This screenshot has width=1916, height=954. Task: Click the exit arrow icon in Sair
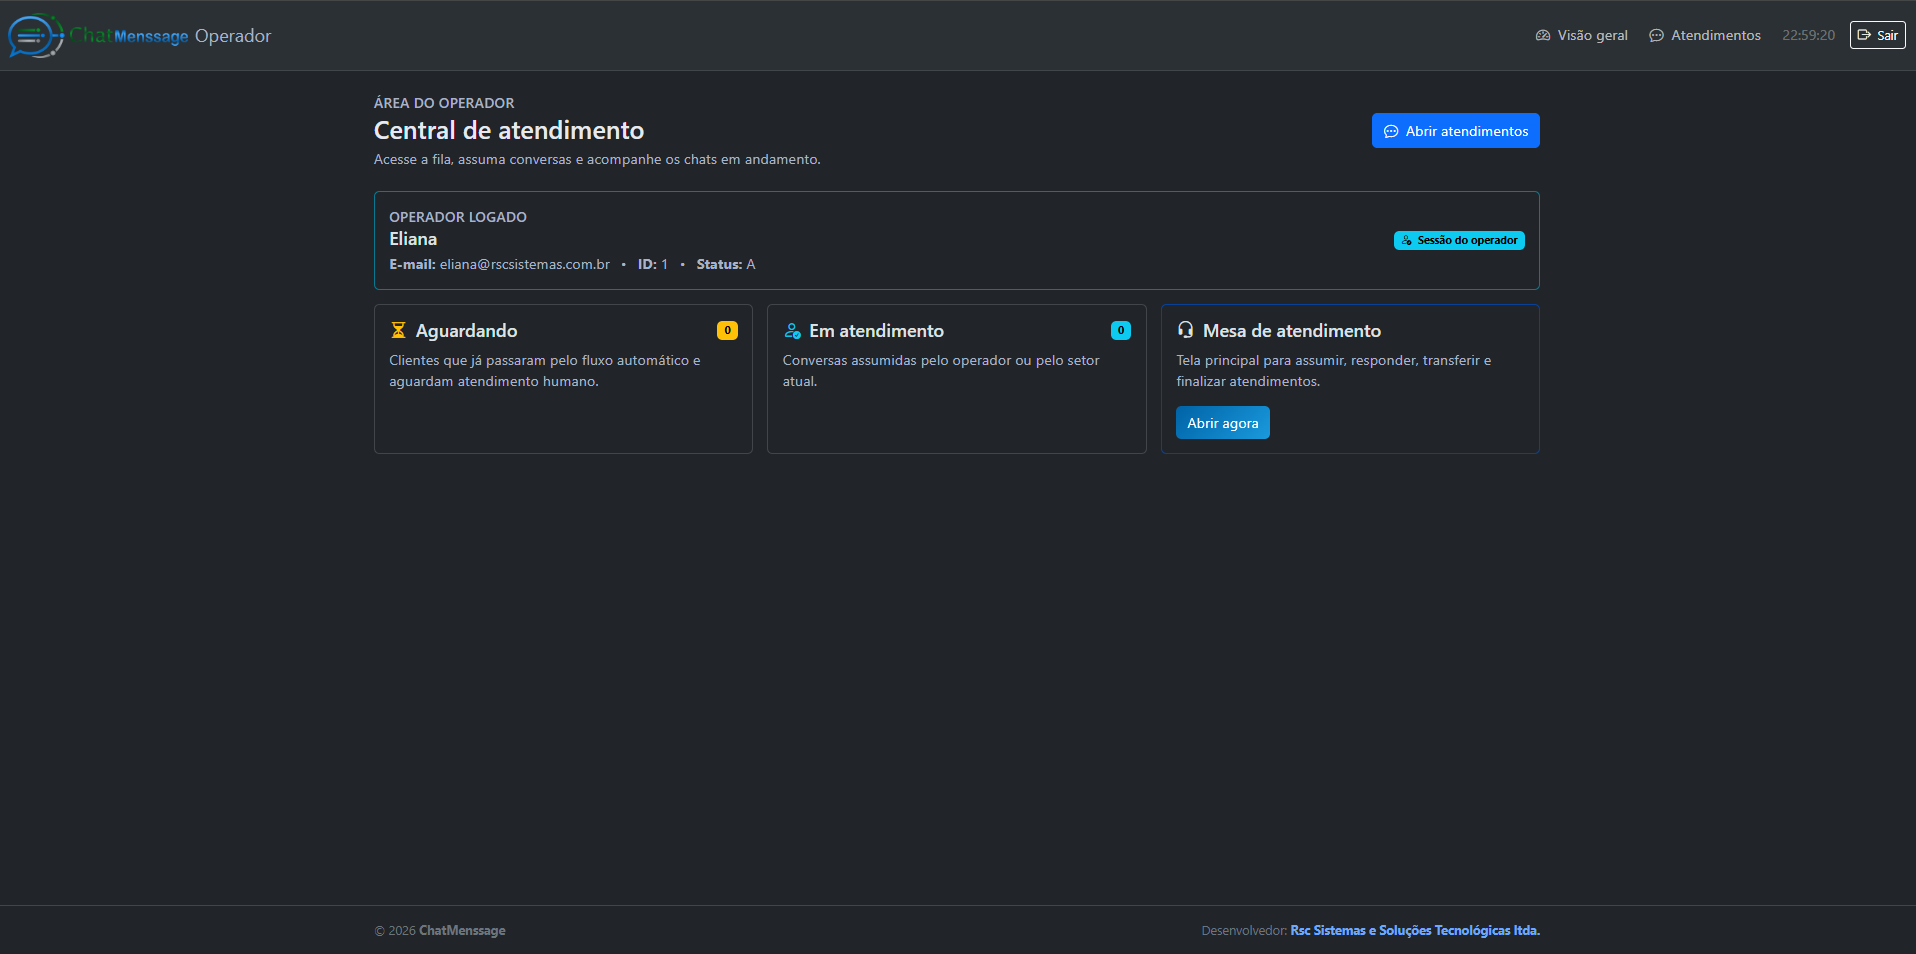[x=1864, y=35]
